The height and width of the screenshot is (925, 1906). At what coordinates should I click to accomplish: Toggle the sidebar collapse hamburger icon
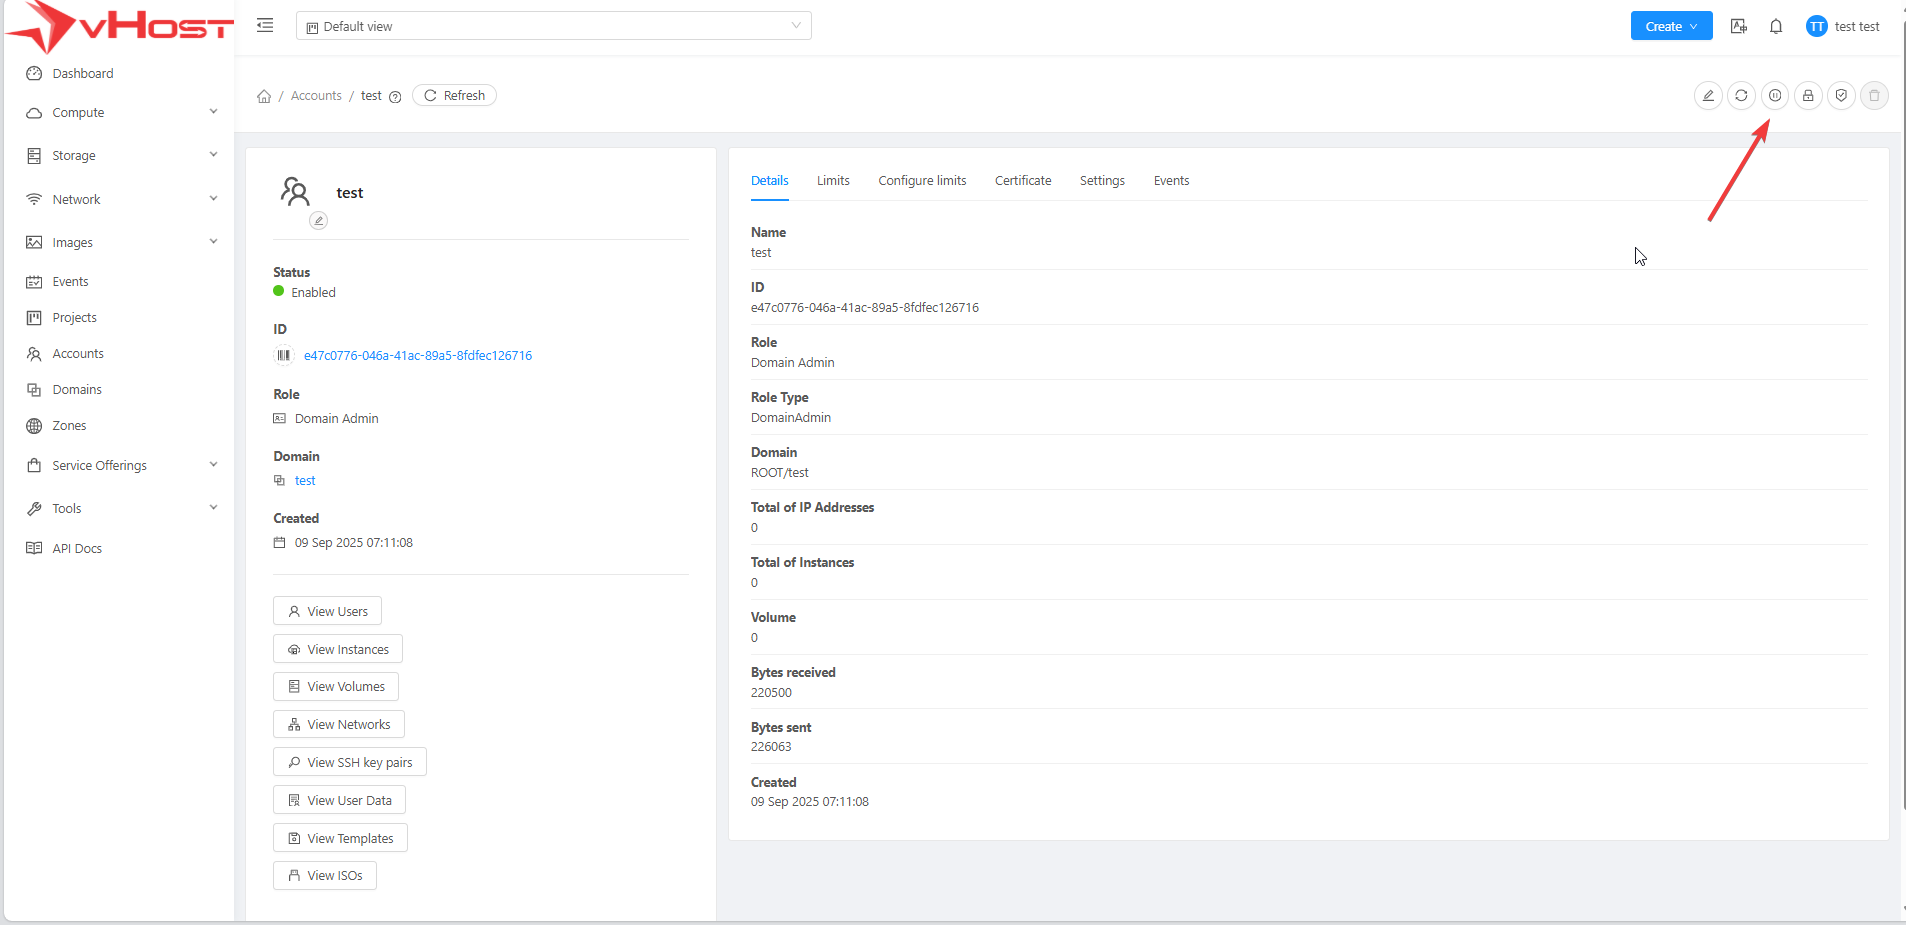click(265, 26)
